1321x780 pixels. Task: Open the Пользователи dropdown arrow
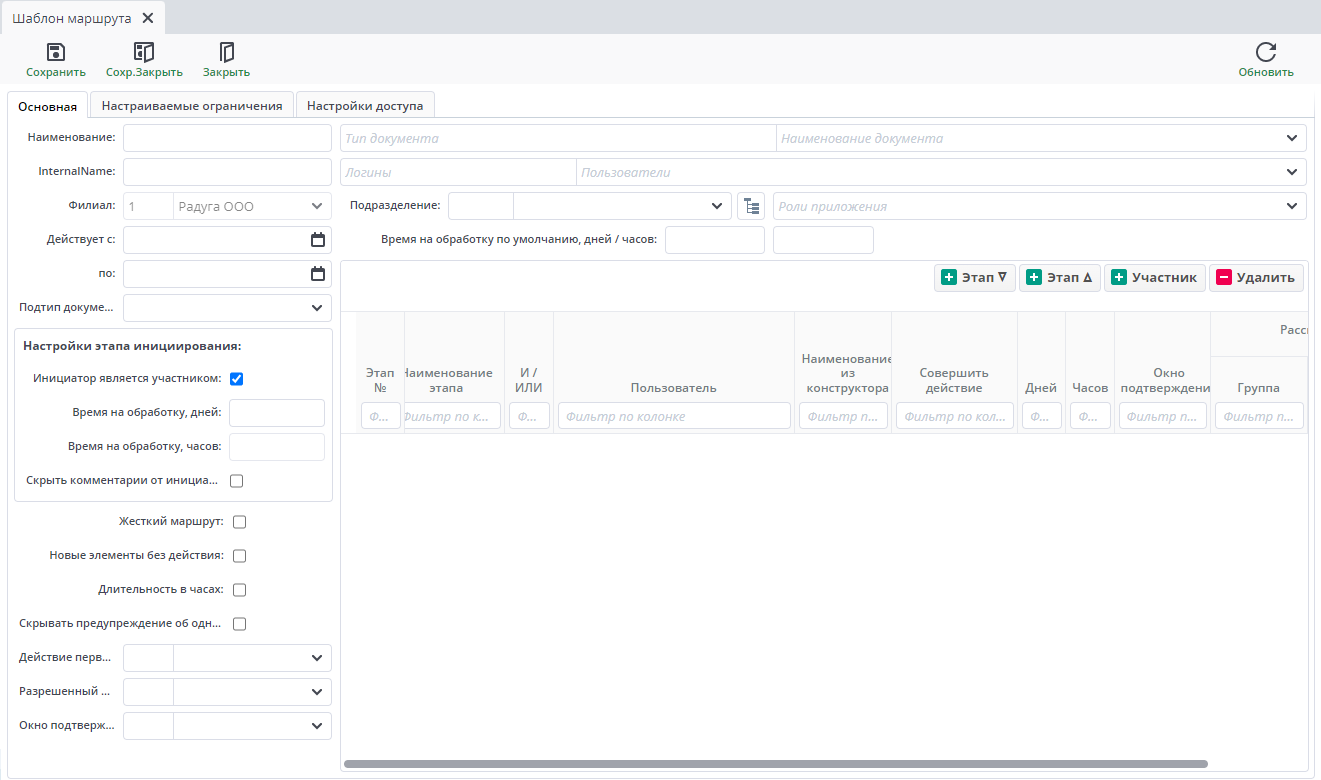click(1292, 172)
